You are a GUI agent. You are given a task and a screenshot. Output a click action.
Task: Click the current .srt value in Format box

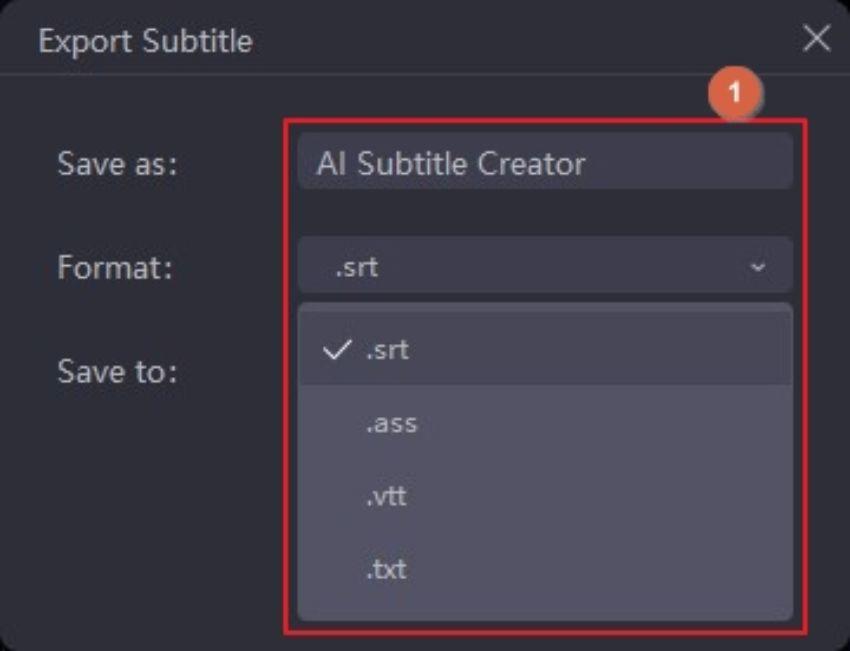(x=357, y=267)
